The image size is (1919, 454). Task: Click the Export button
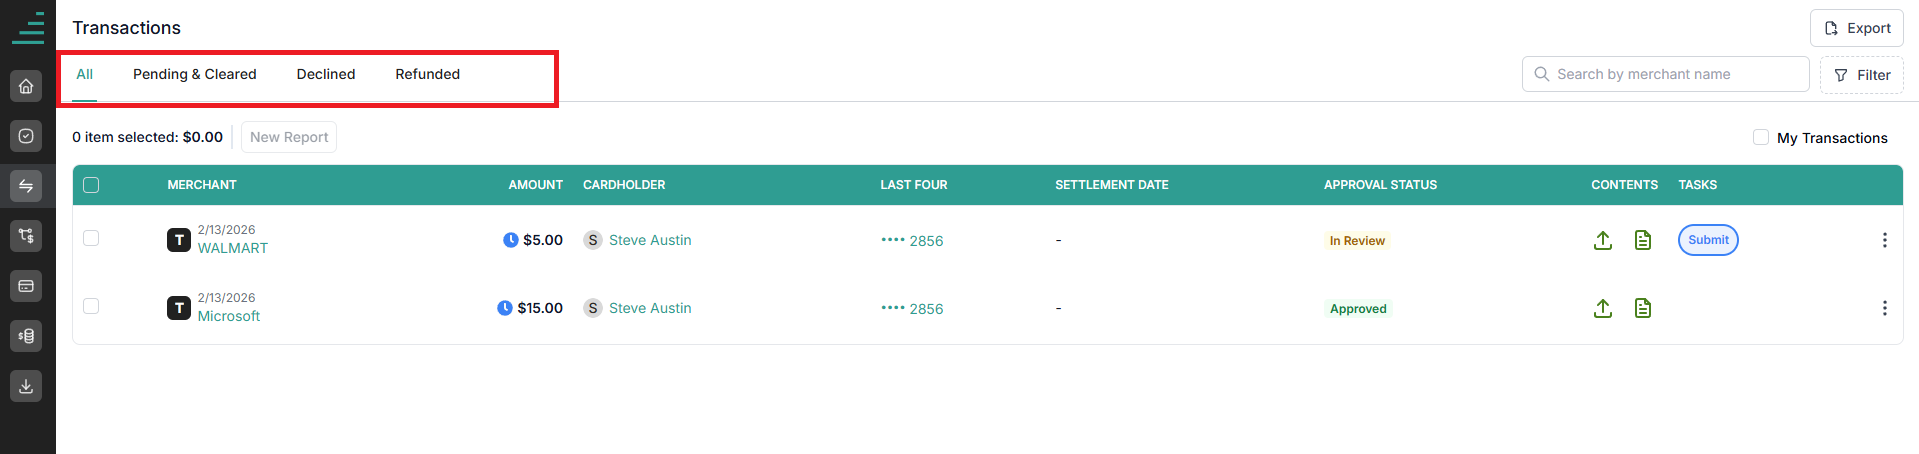click(x=1857, y=28)
